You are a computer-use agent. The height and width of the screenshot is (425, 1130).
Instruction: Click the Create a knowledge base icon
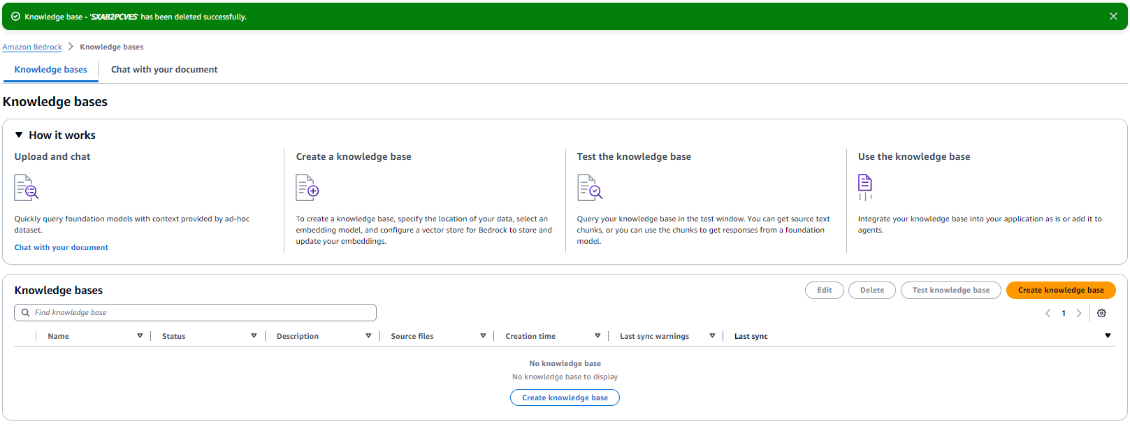[x=308, y=187]
